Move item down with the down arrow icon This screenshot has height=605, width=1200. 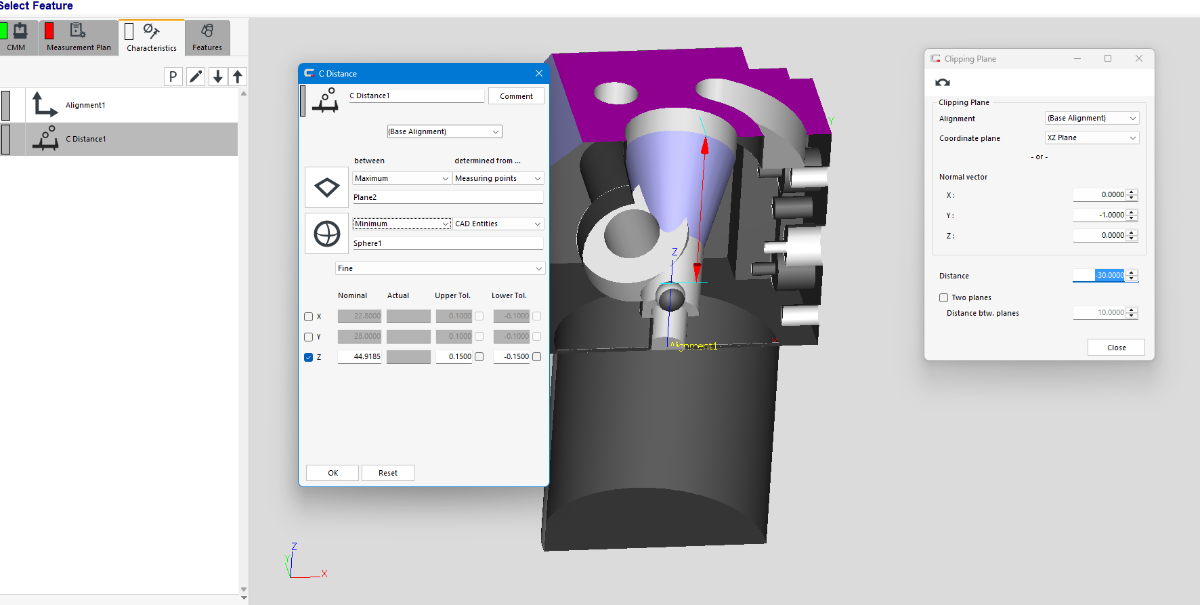pyautogui.click(x=218, y=77)
